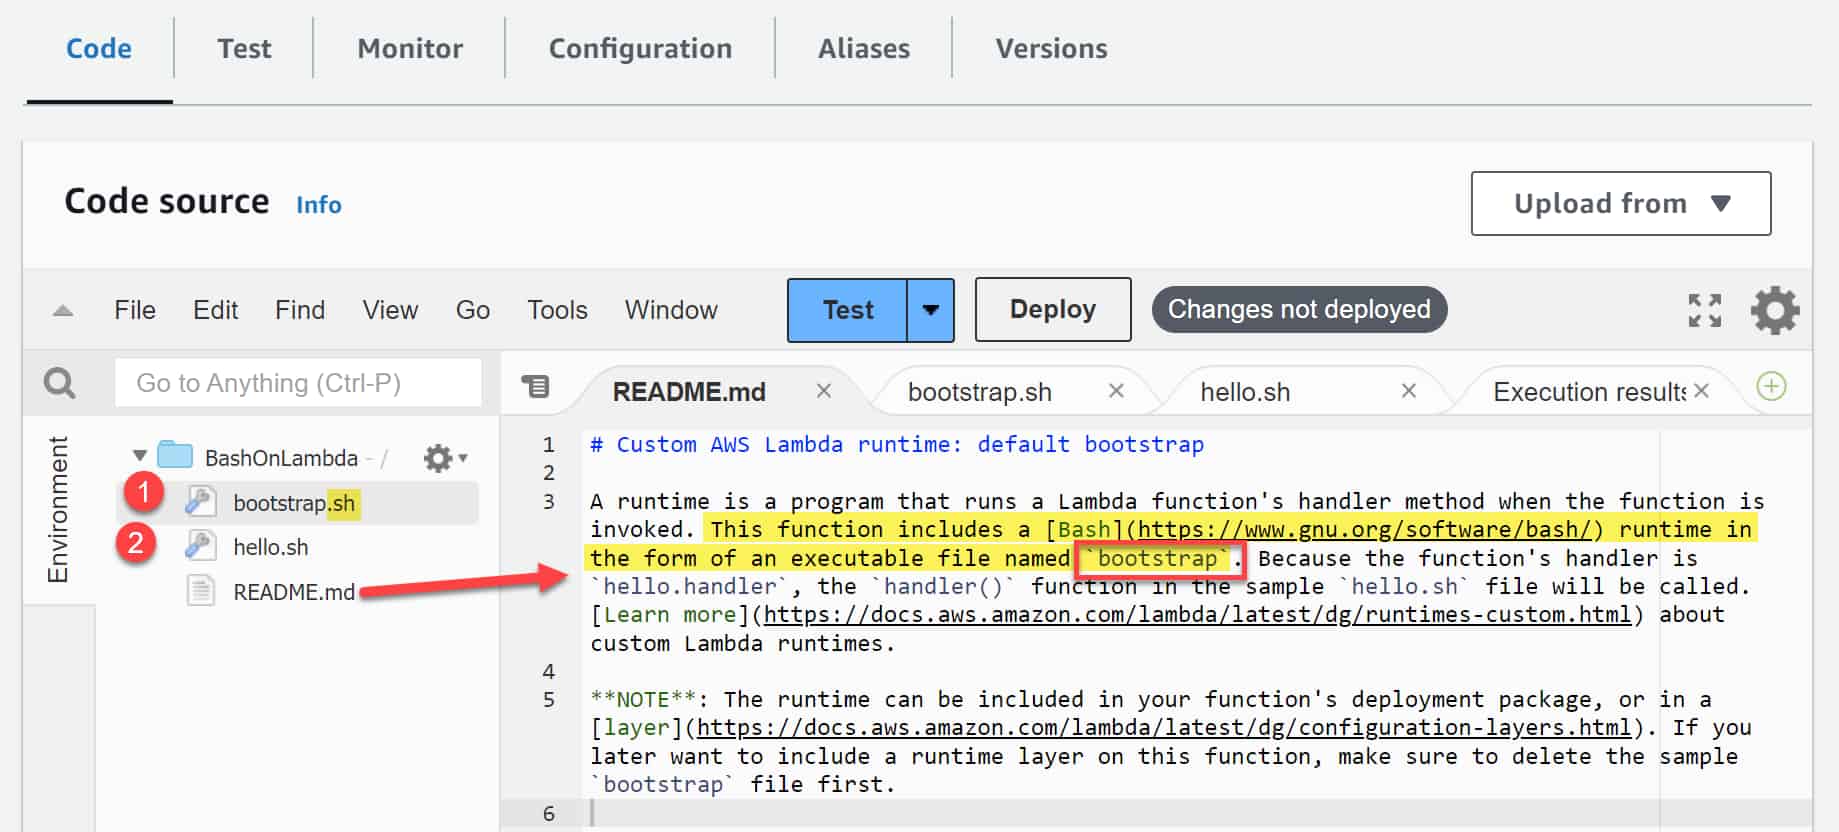
Task: Open the Monitor tab
Action: (x=410, y=48)
